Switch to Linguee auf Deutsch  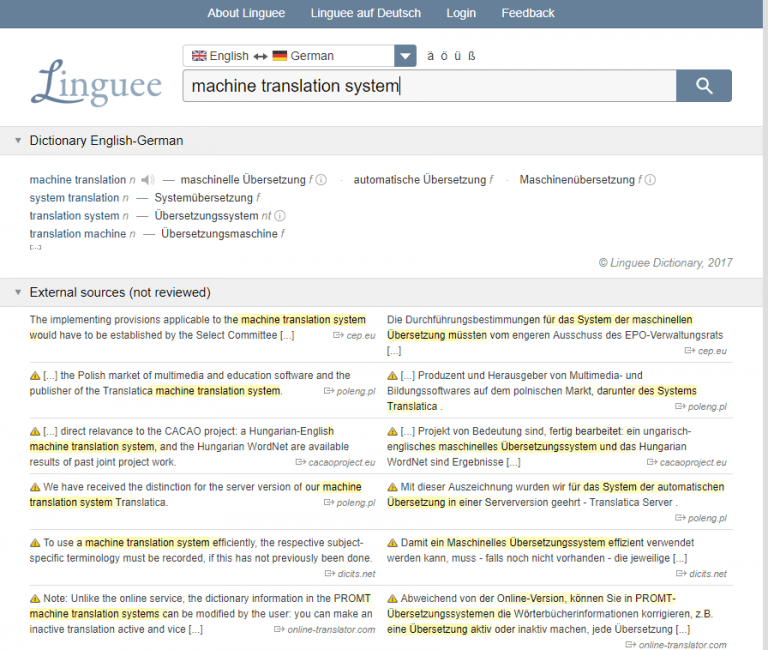366,13
